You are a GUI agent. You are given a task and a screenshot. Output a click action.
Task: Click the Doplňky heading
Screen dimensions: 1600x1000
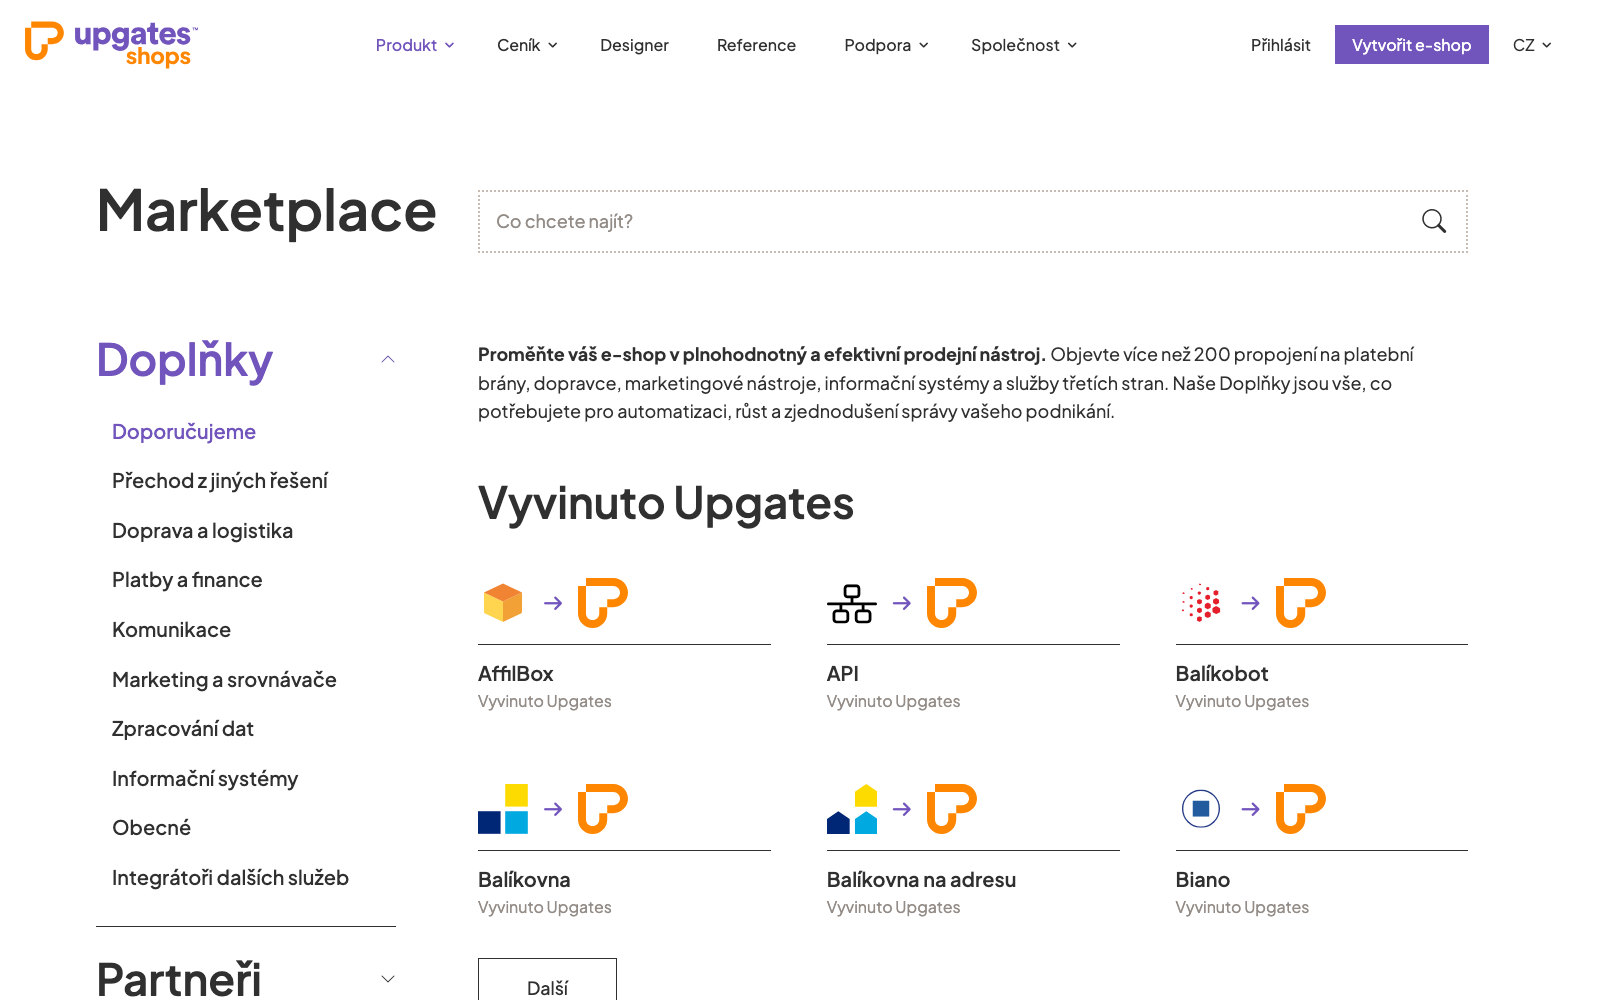click(185, 361)
